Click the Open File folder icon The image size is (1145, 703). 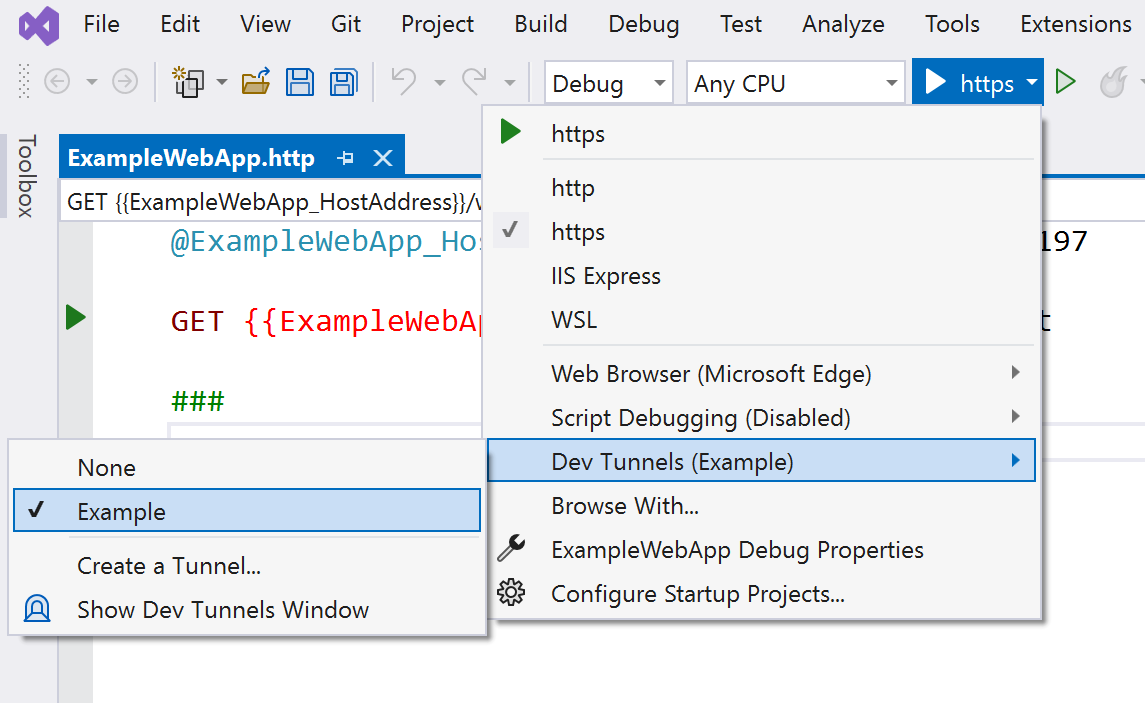(256, 82)
